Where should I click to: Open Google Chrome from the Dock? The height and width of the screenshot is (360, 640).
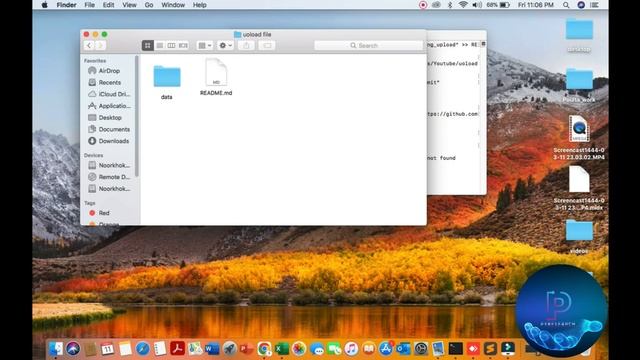coord(264,349)
